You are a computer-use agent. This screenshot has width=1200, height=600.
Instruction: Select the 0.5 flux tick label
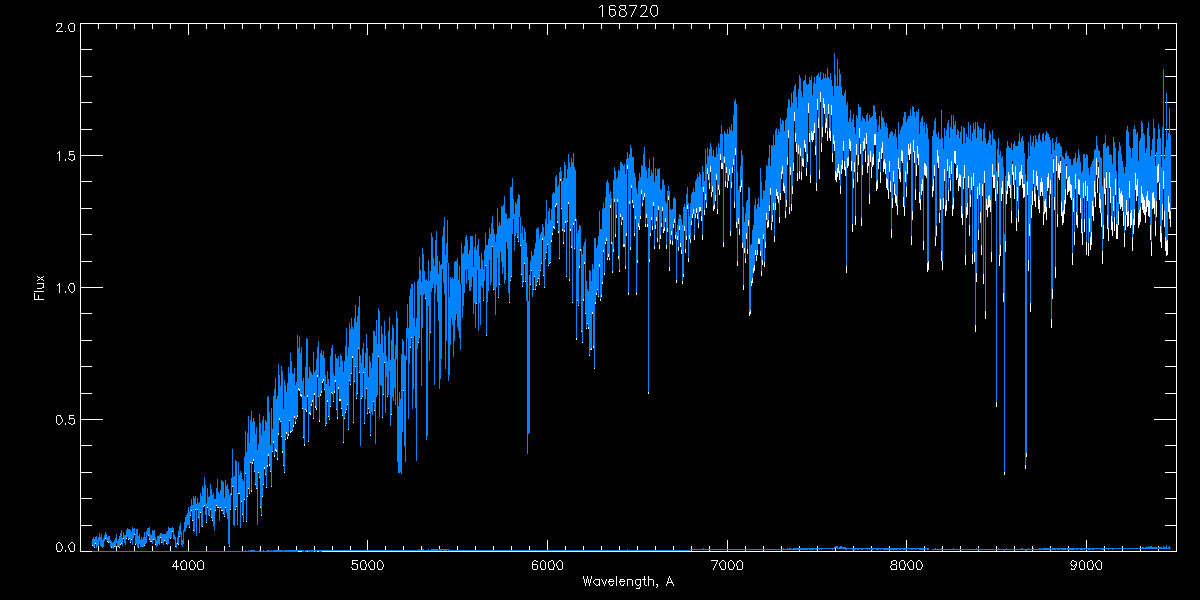pos(63,419)
